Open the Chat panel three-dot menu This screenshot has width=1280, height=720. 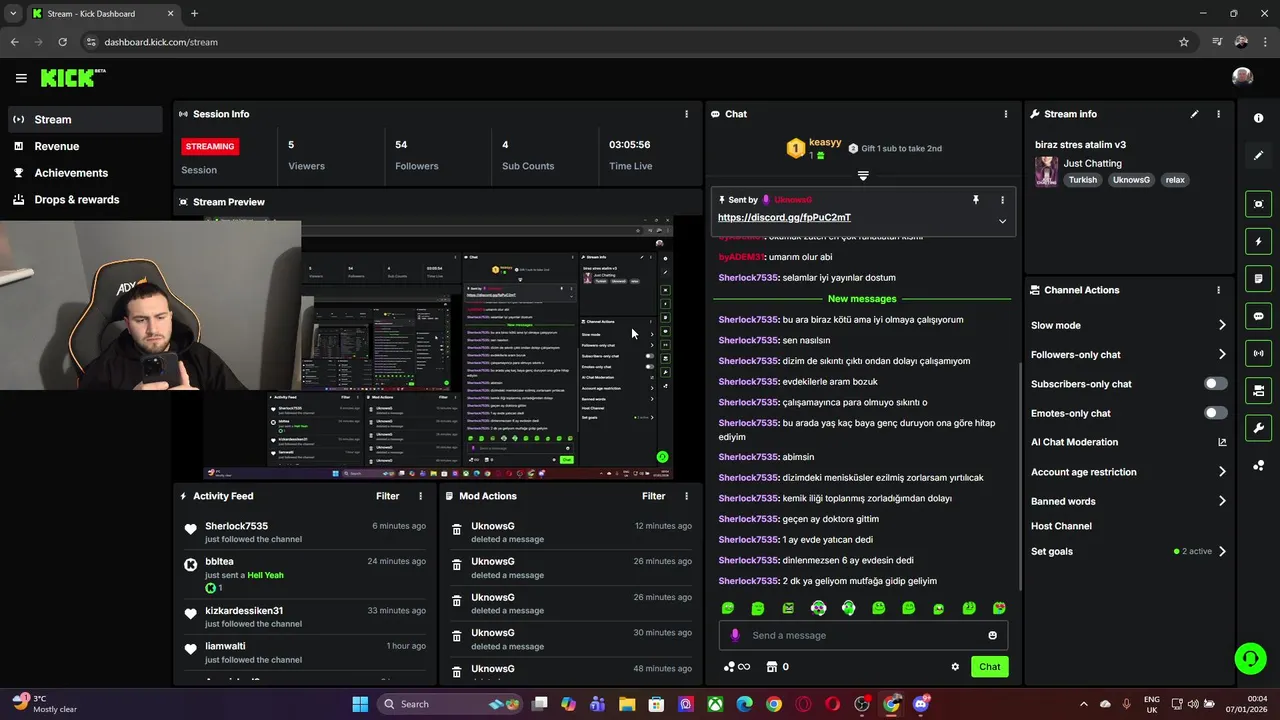1006,114
